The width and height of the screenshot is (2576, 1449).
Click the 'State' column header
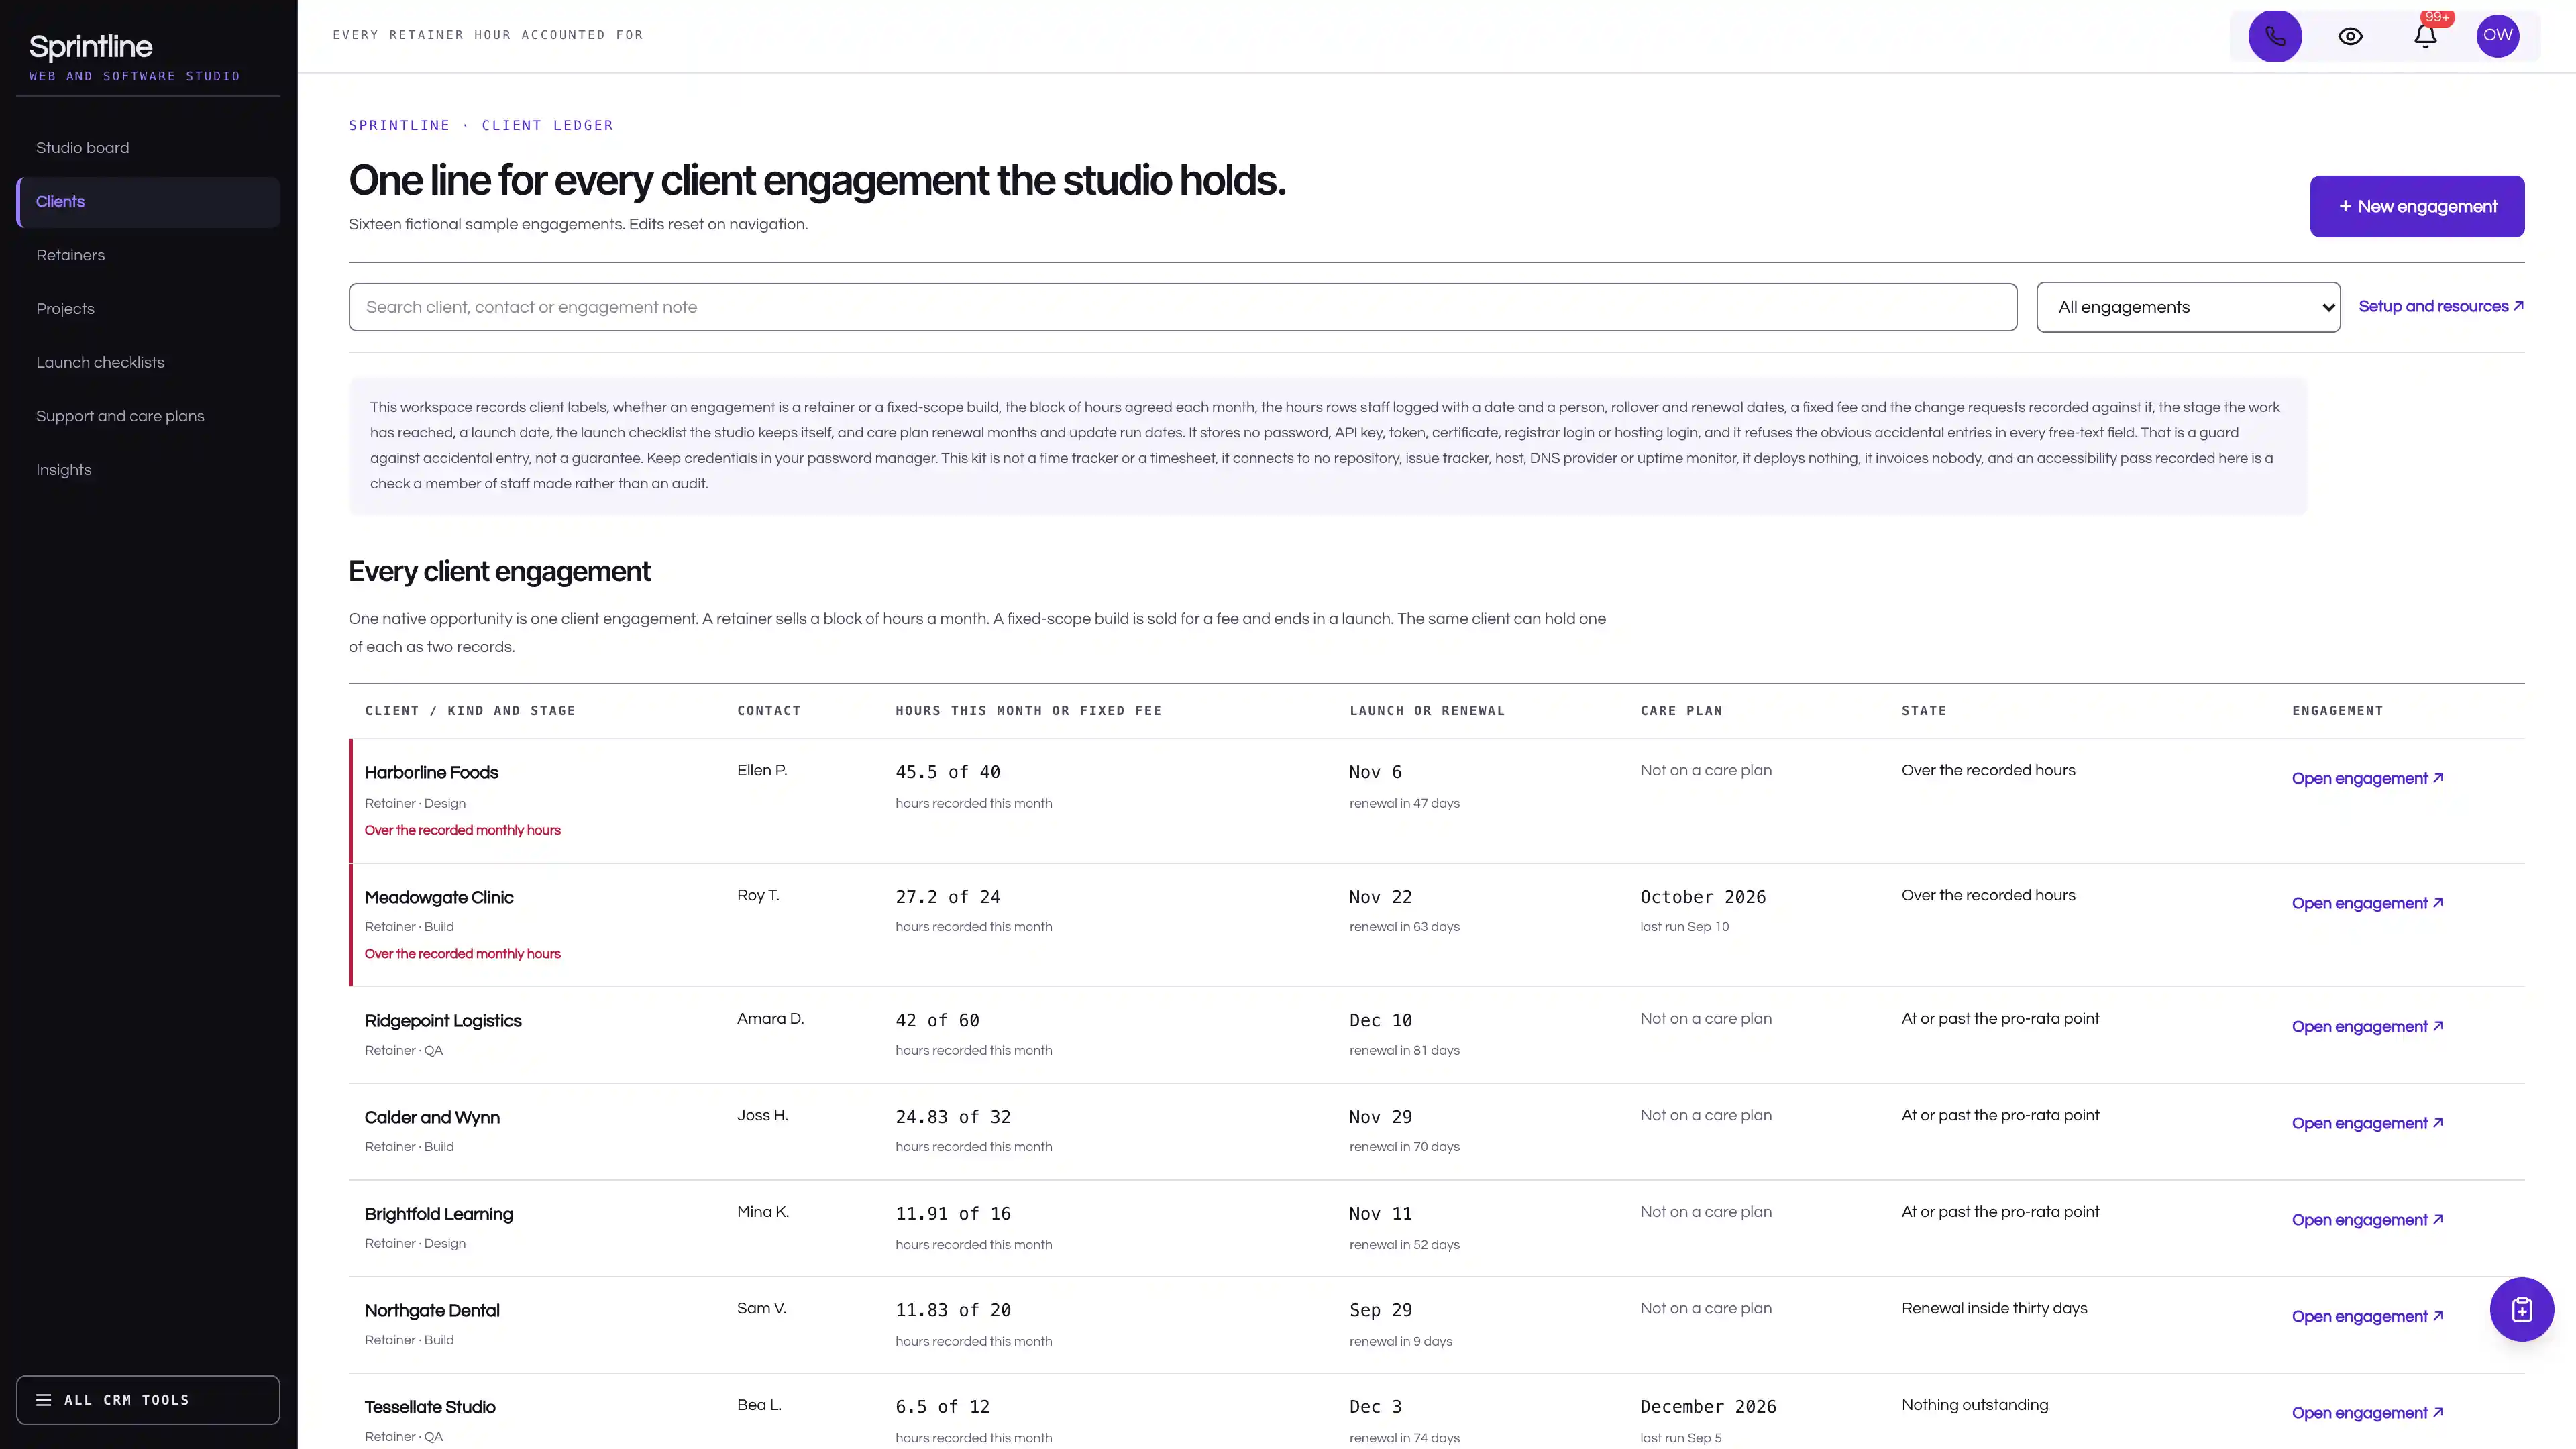[x=1924, y=711]
